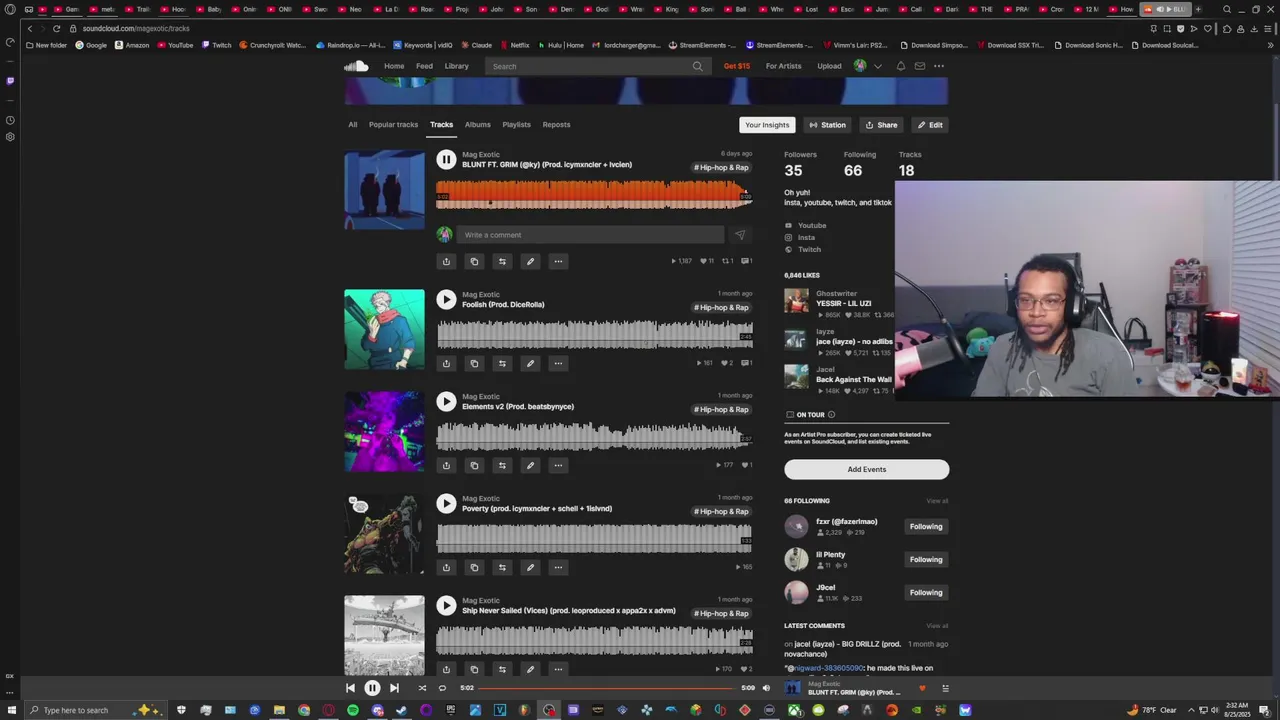Repost the Elements v2 track

click(x=502, y=465)
